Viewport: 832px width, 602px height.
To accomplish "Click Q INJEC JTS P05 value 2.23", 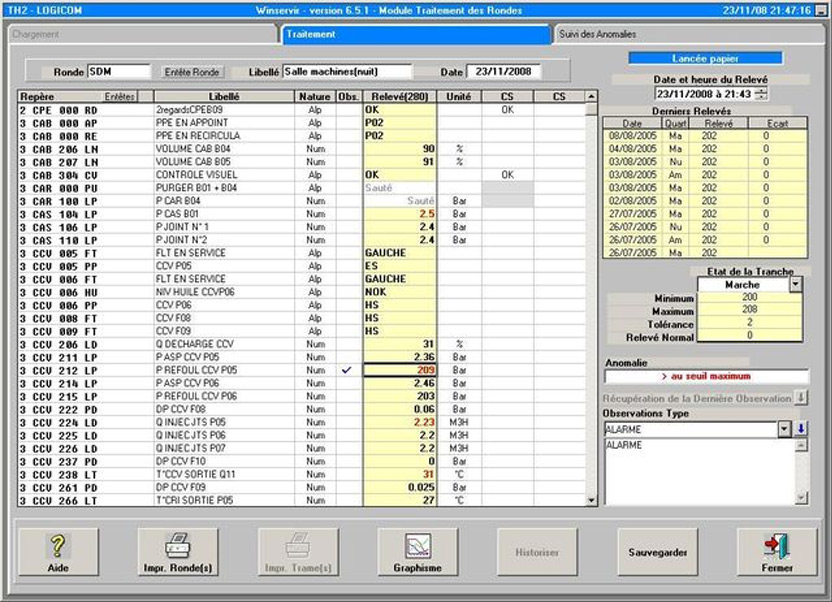I will [400, 422].
